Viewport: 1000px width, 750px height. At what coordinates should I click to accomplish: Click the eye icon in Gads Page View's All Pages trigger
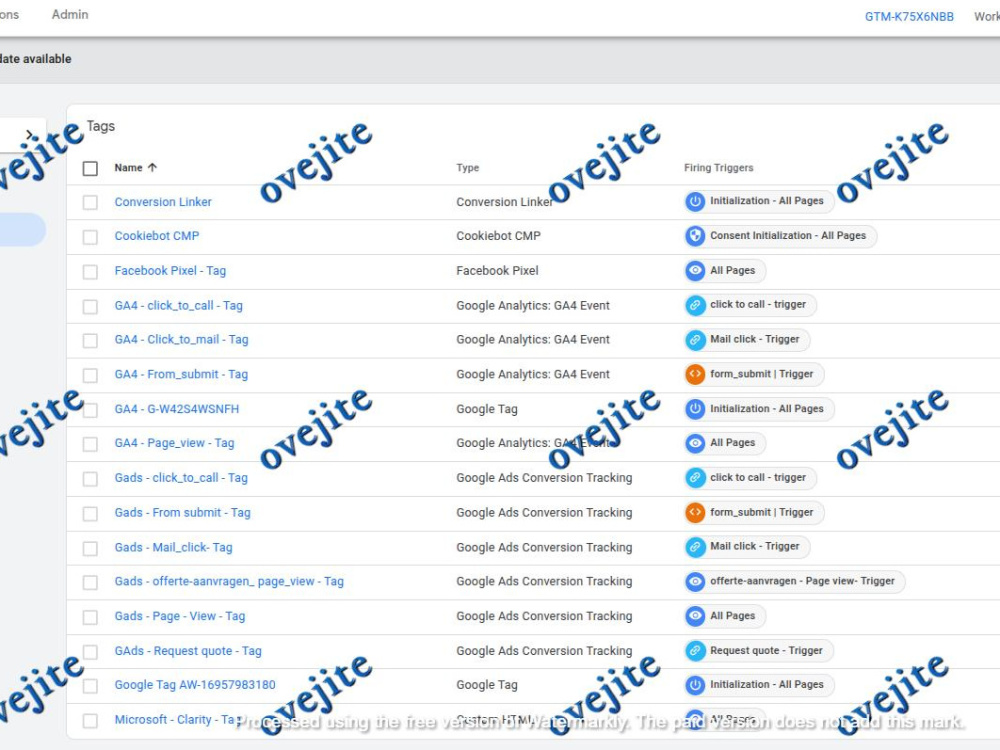coord(695,615)
